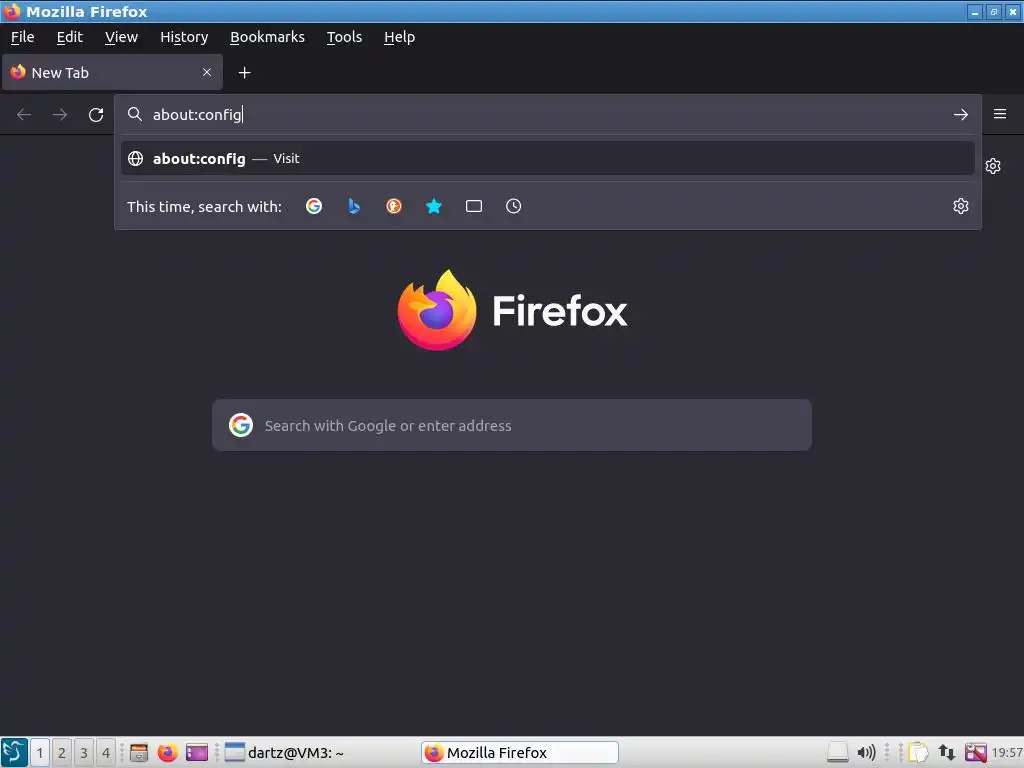
Task: Open search settings gear in dropdown
Action: (961, 206)
